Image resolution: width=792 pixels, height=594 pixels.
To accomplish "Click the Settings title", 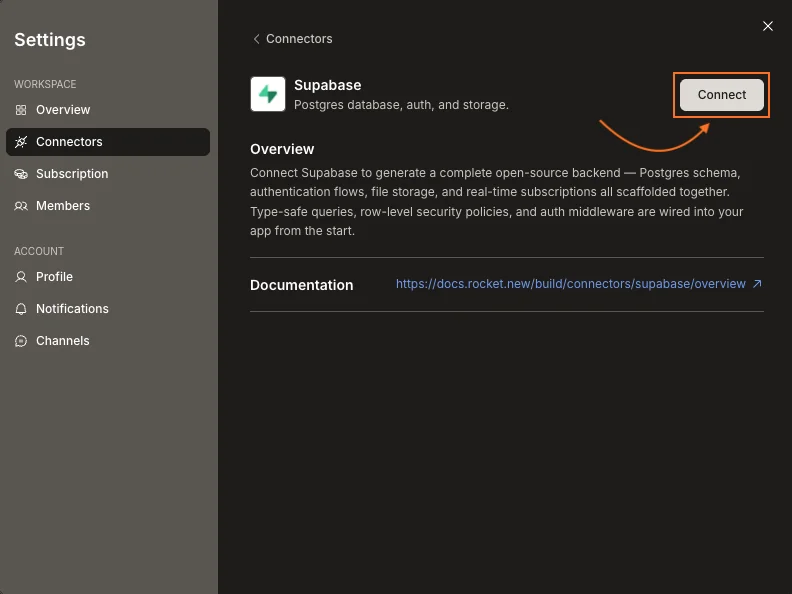I will click(50, 40).
